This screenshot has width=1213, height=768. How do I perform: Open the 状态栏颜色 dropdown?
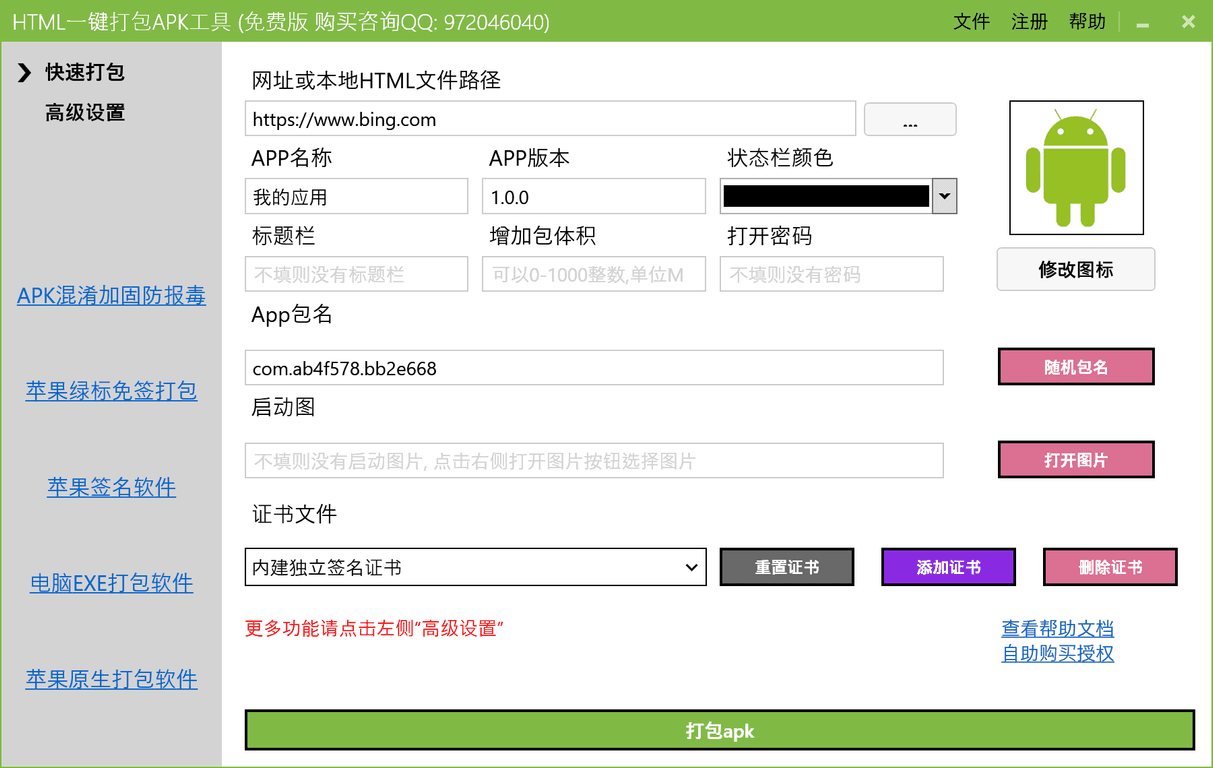tap(943, 196)
